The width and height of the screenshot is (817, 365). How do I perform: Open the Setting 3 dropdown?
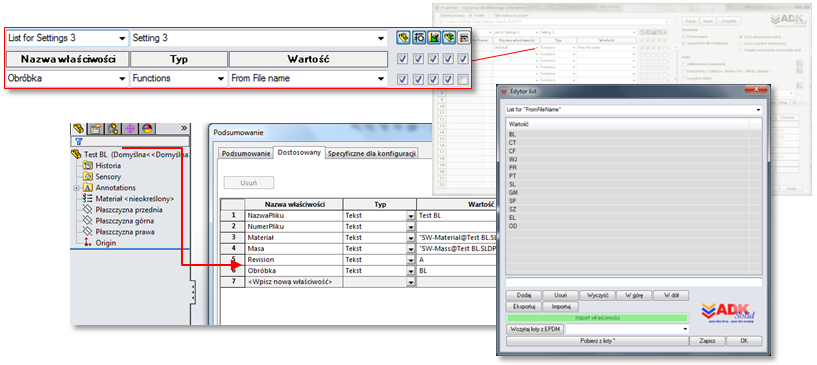tap(380, 39)
